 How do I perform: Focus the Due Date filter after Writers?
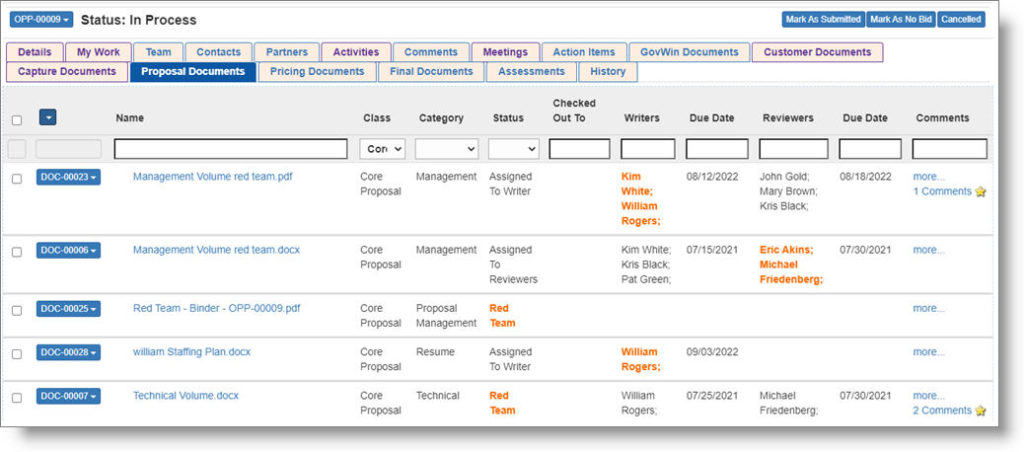pos(717,149)
